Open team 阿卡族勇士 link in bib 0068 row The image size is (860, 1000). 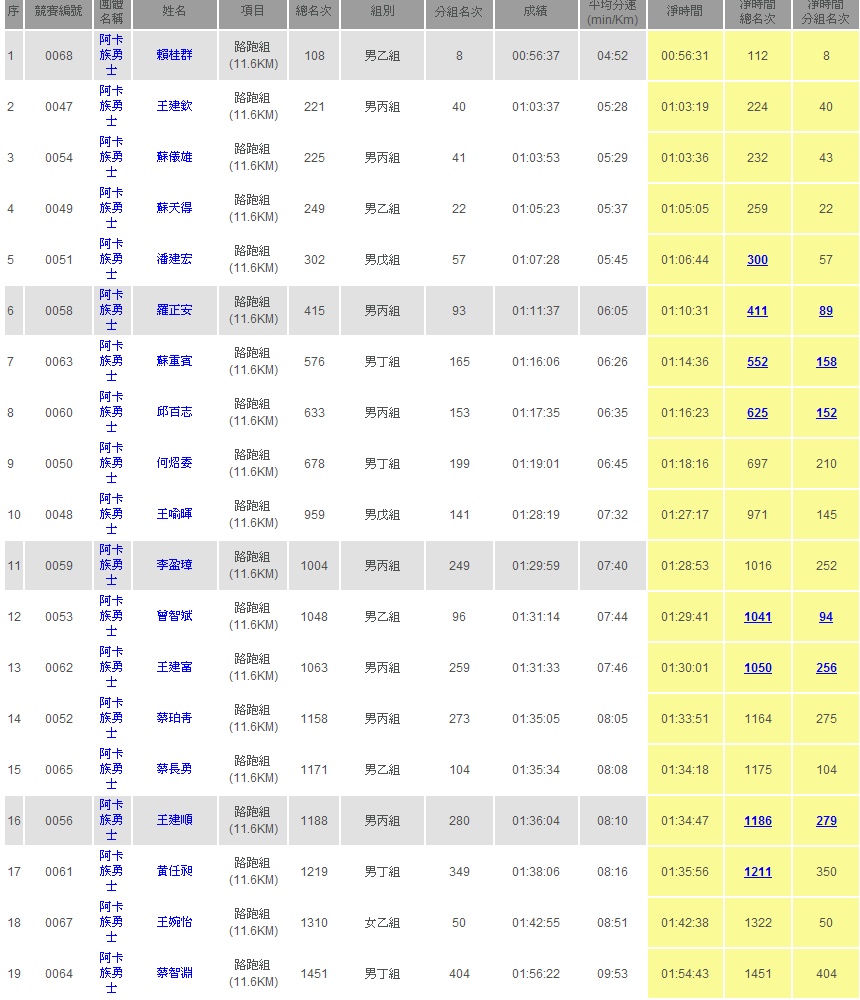pyautogui.click(x=112, y=55)
